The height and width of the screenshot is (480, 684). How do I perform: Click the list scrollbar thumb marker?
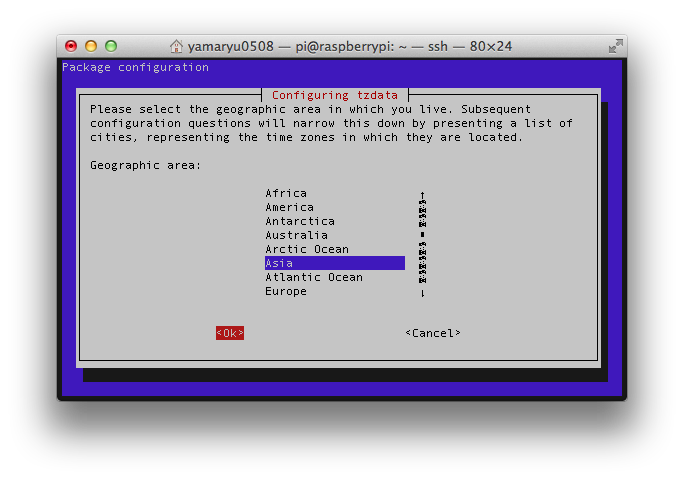point(422,235)
